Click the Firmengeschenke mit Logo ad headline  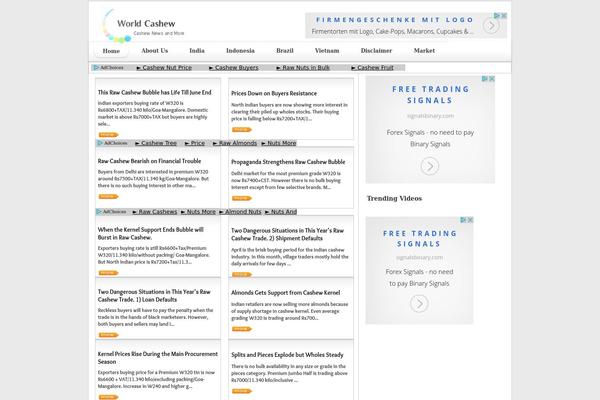click(395, 20)
